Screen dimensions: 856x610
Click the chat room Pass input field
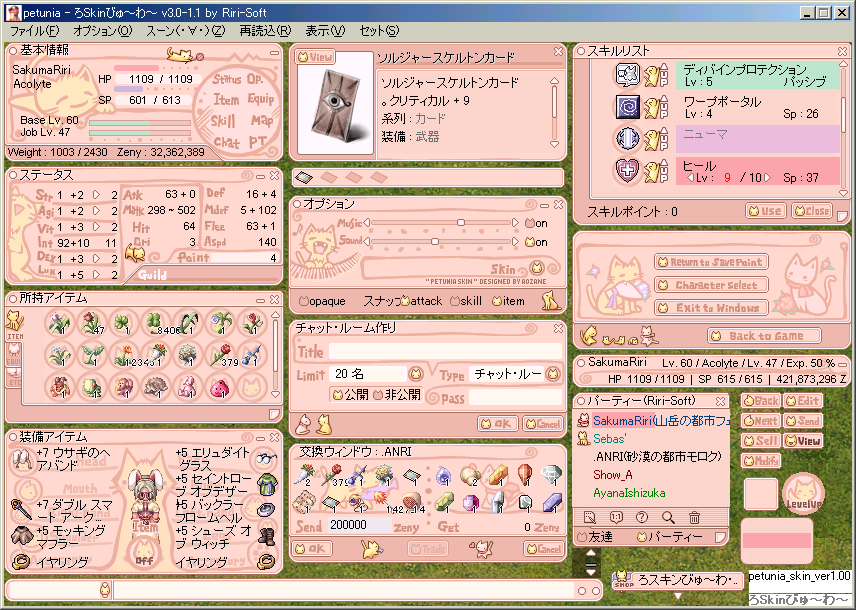(515, 397)
